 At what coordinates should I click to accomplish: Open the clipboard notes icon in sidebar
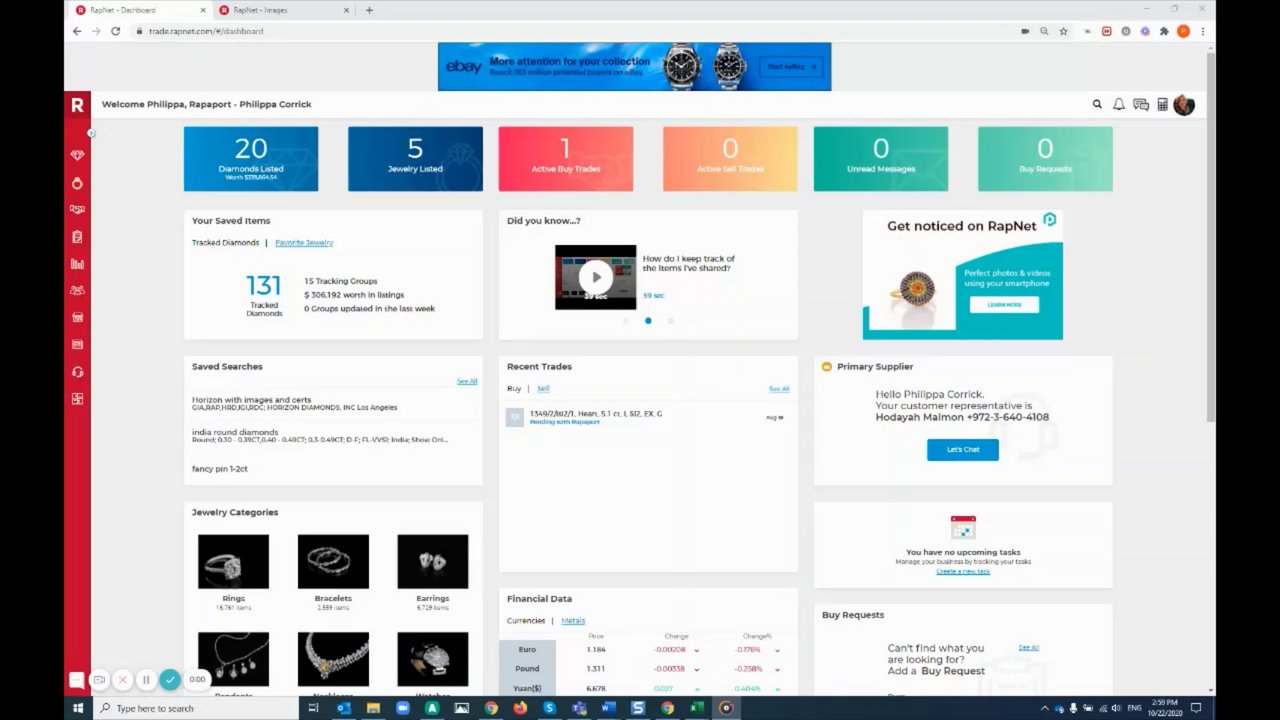(77, 237)
